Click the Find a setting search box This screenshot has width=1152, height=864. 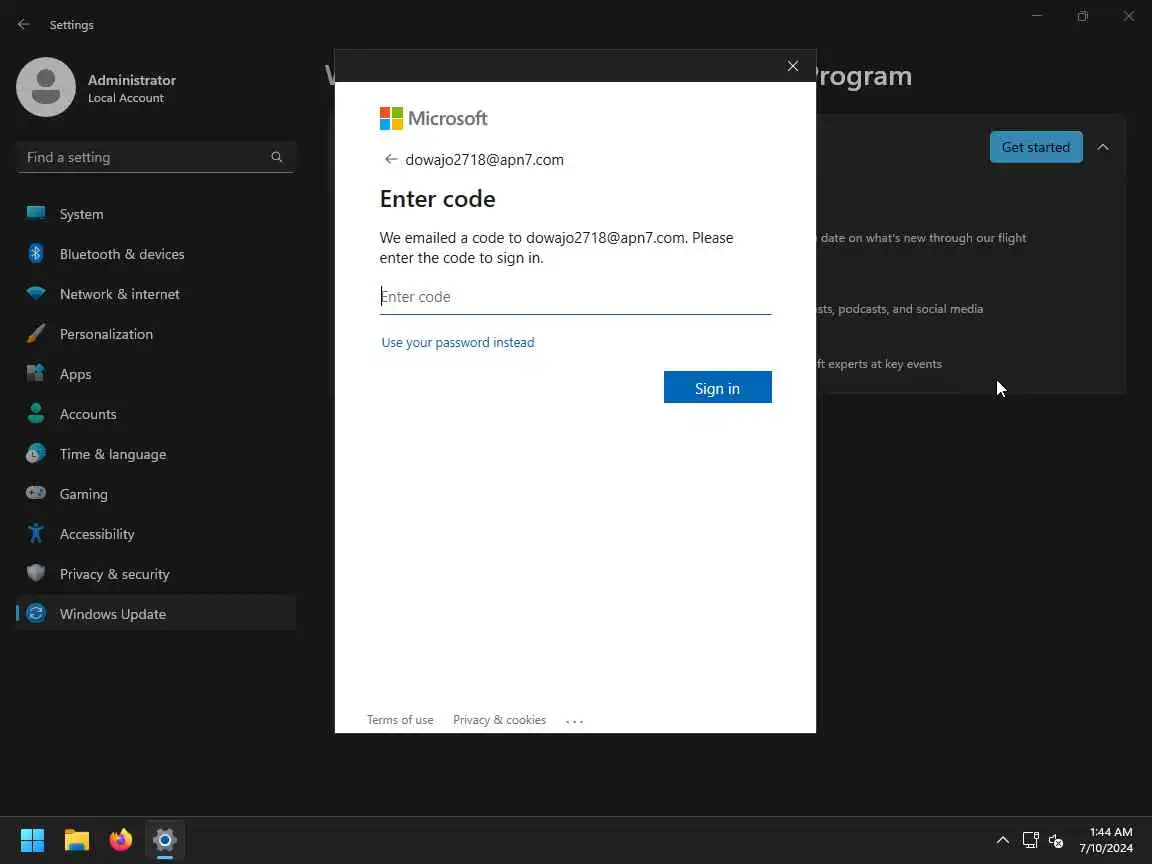[155, 157]
